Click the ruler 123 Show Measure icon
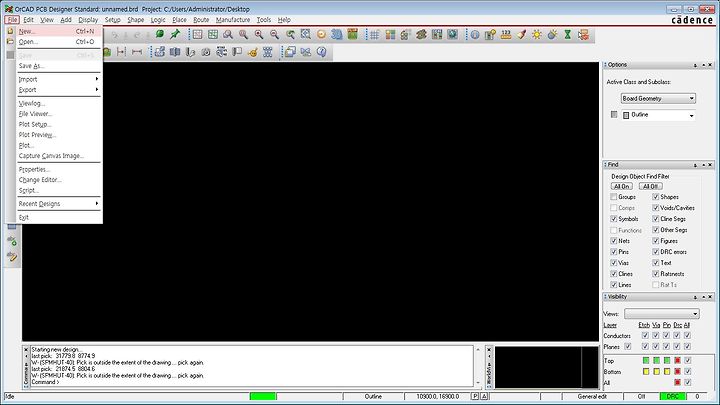This screenshot has height=405, width=720. (x=506, y=34)
